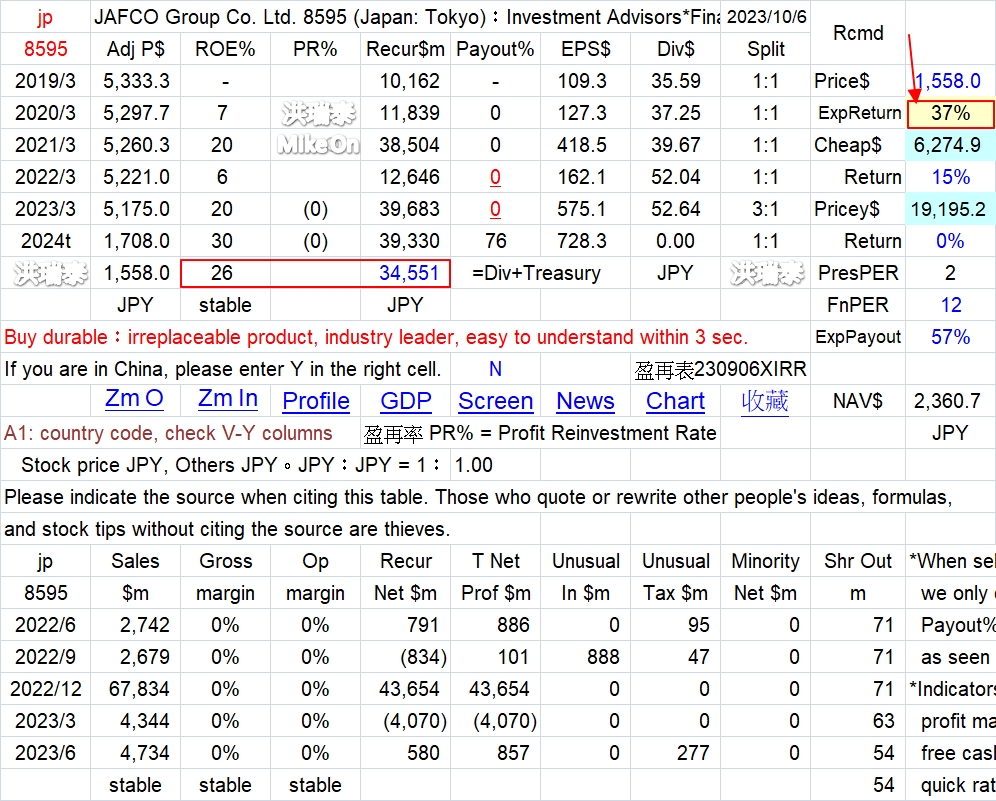
Task: Click the =Div+Treasury cell
Action: coord(536,273)
